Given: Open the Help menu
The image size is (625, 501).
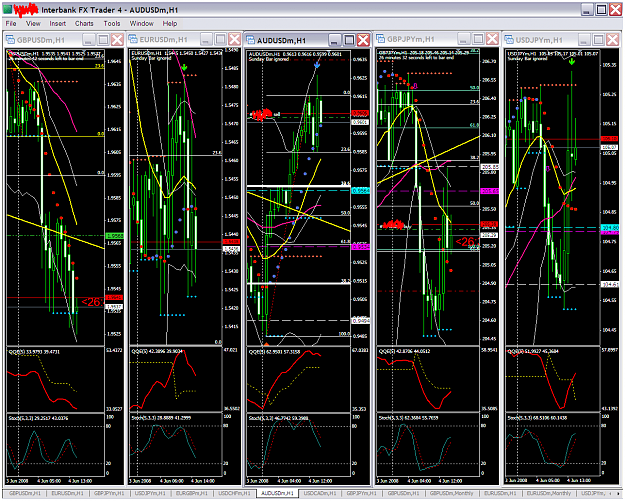Looking at the screenshot, I should 170,24.
